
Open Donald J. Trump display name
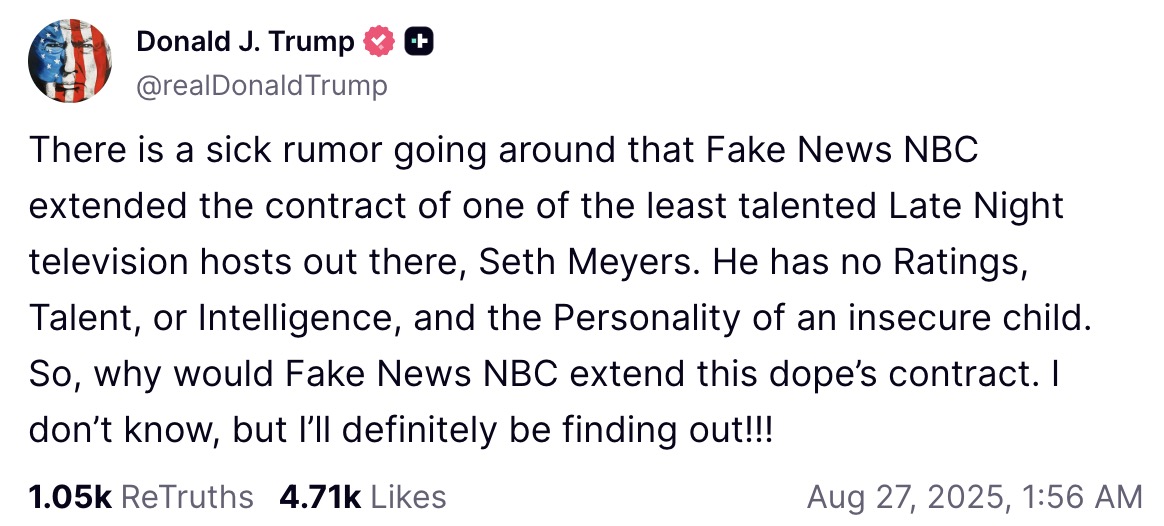[x=246, y=43]
